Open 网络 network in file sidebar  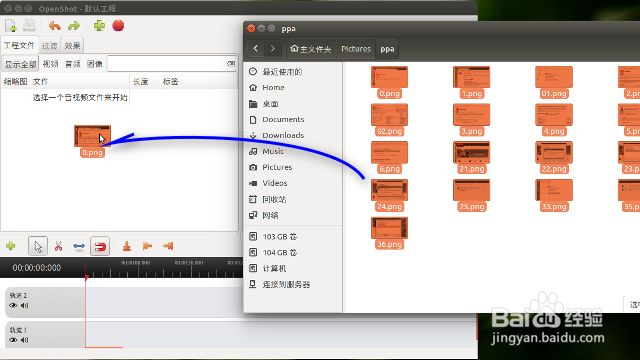tap(270, 215)
